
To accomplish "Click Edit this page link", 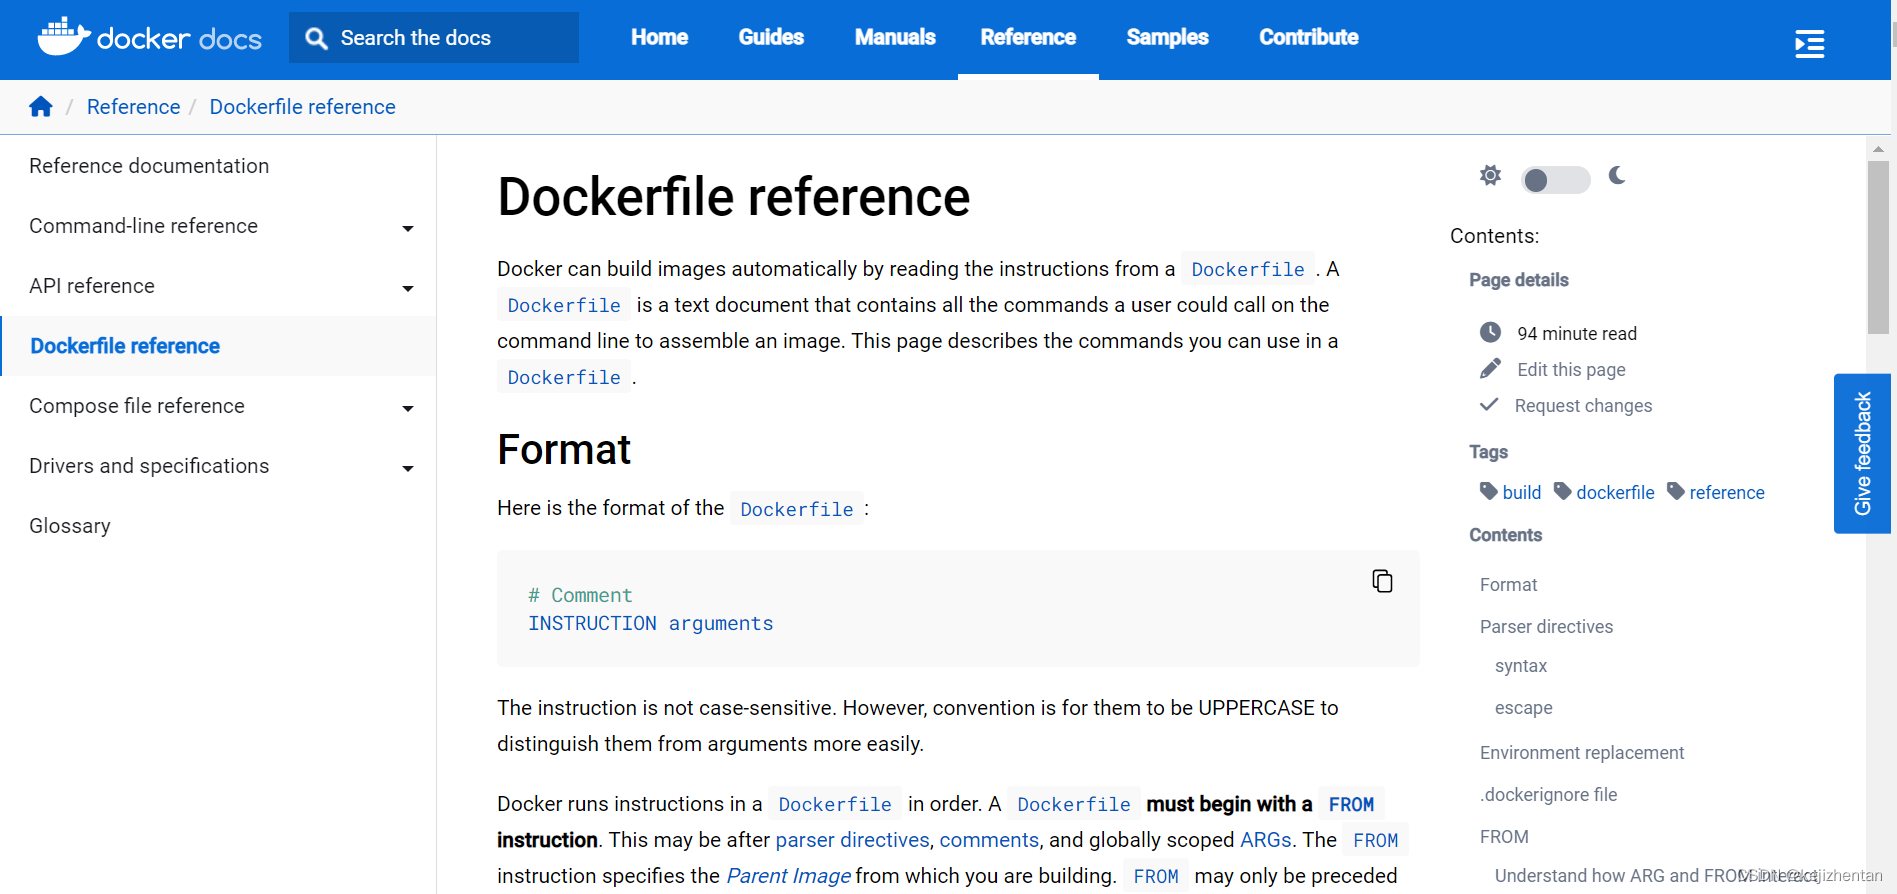I will point(1571,369).
